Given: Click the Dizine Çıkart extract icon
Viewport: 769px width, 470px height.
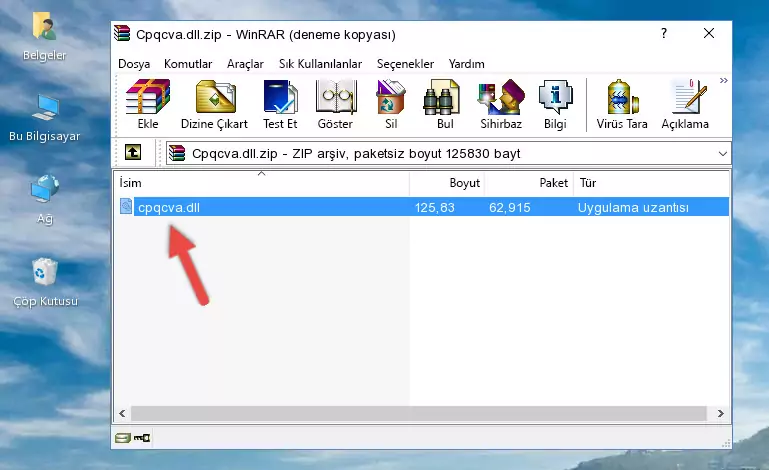Looking at the screenshot, I should point(214,104).
